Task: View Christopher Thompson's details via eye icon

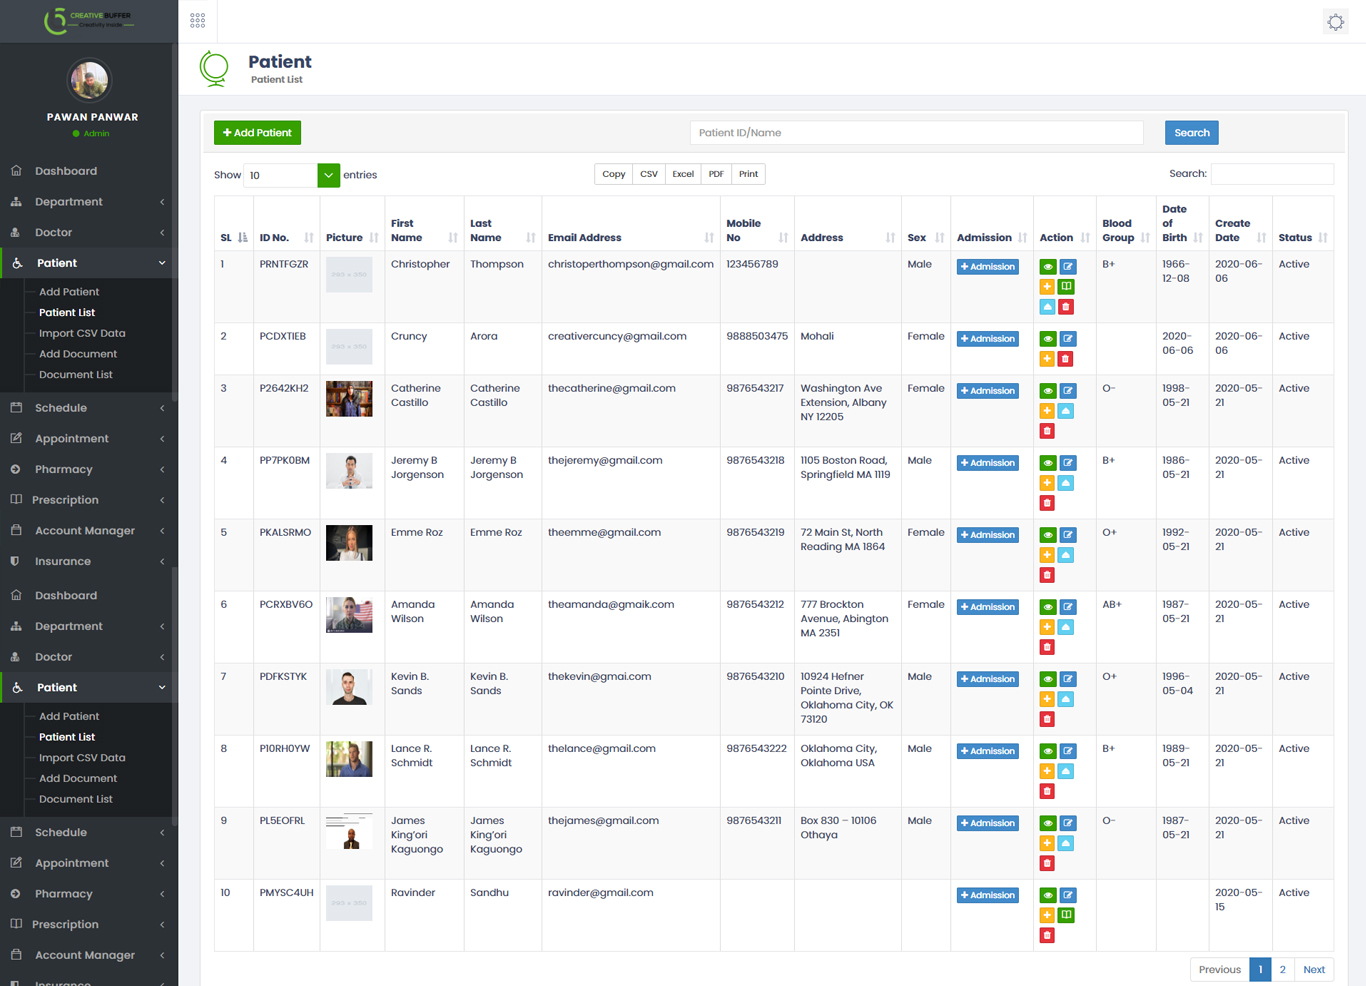Action: 1047,267
